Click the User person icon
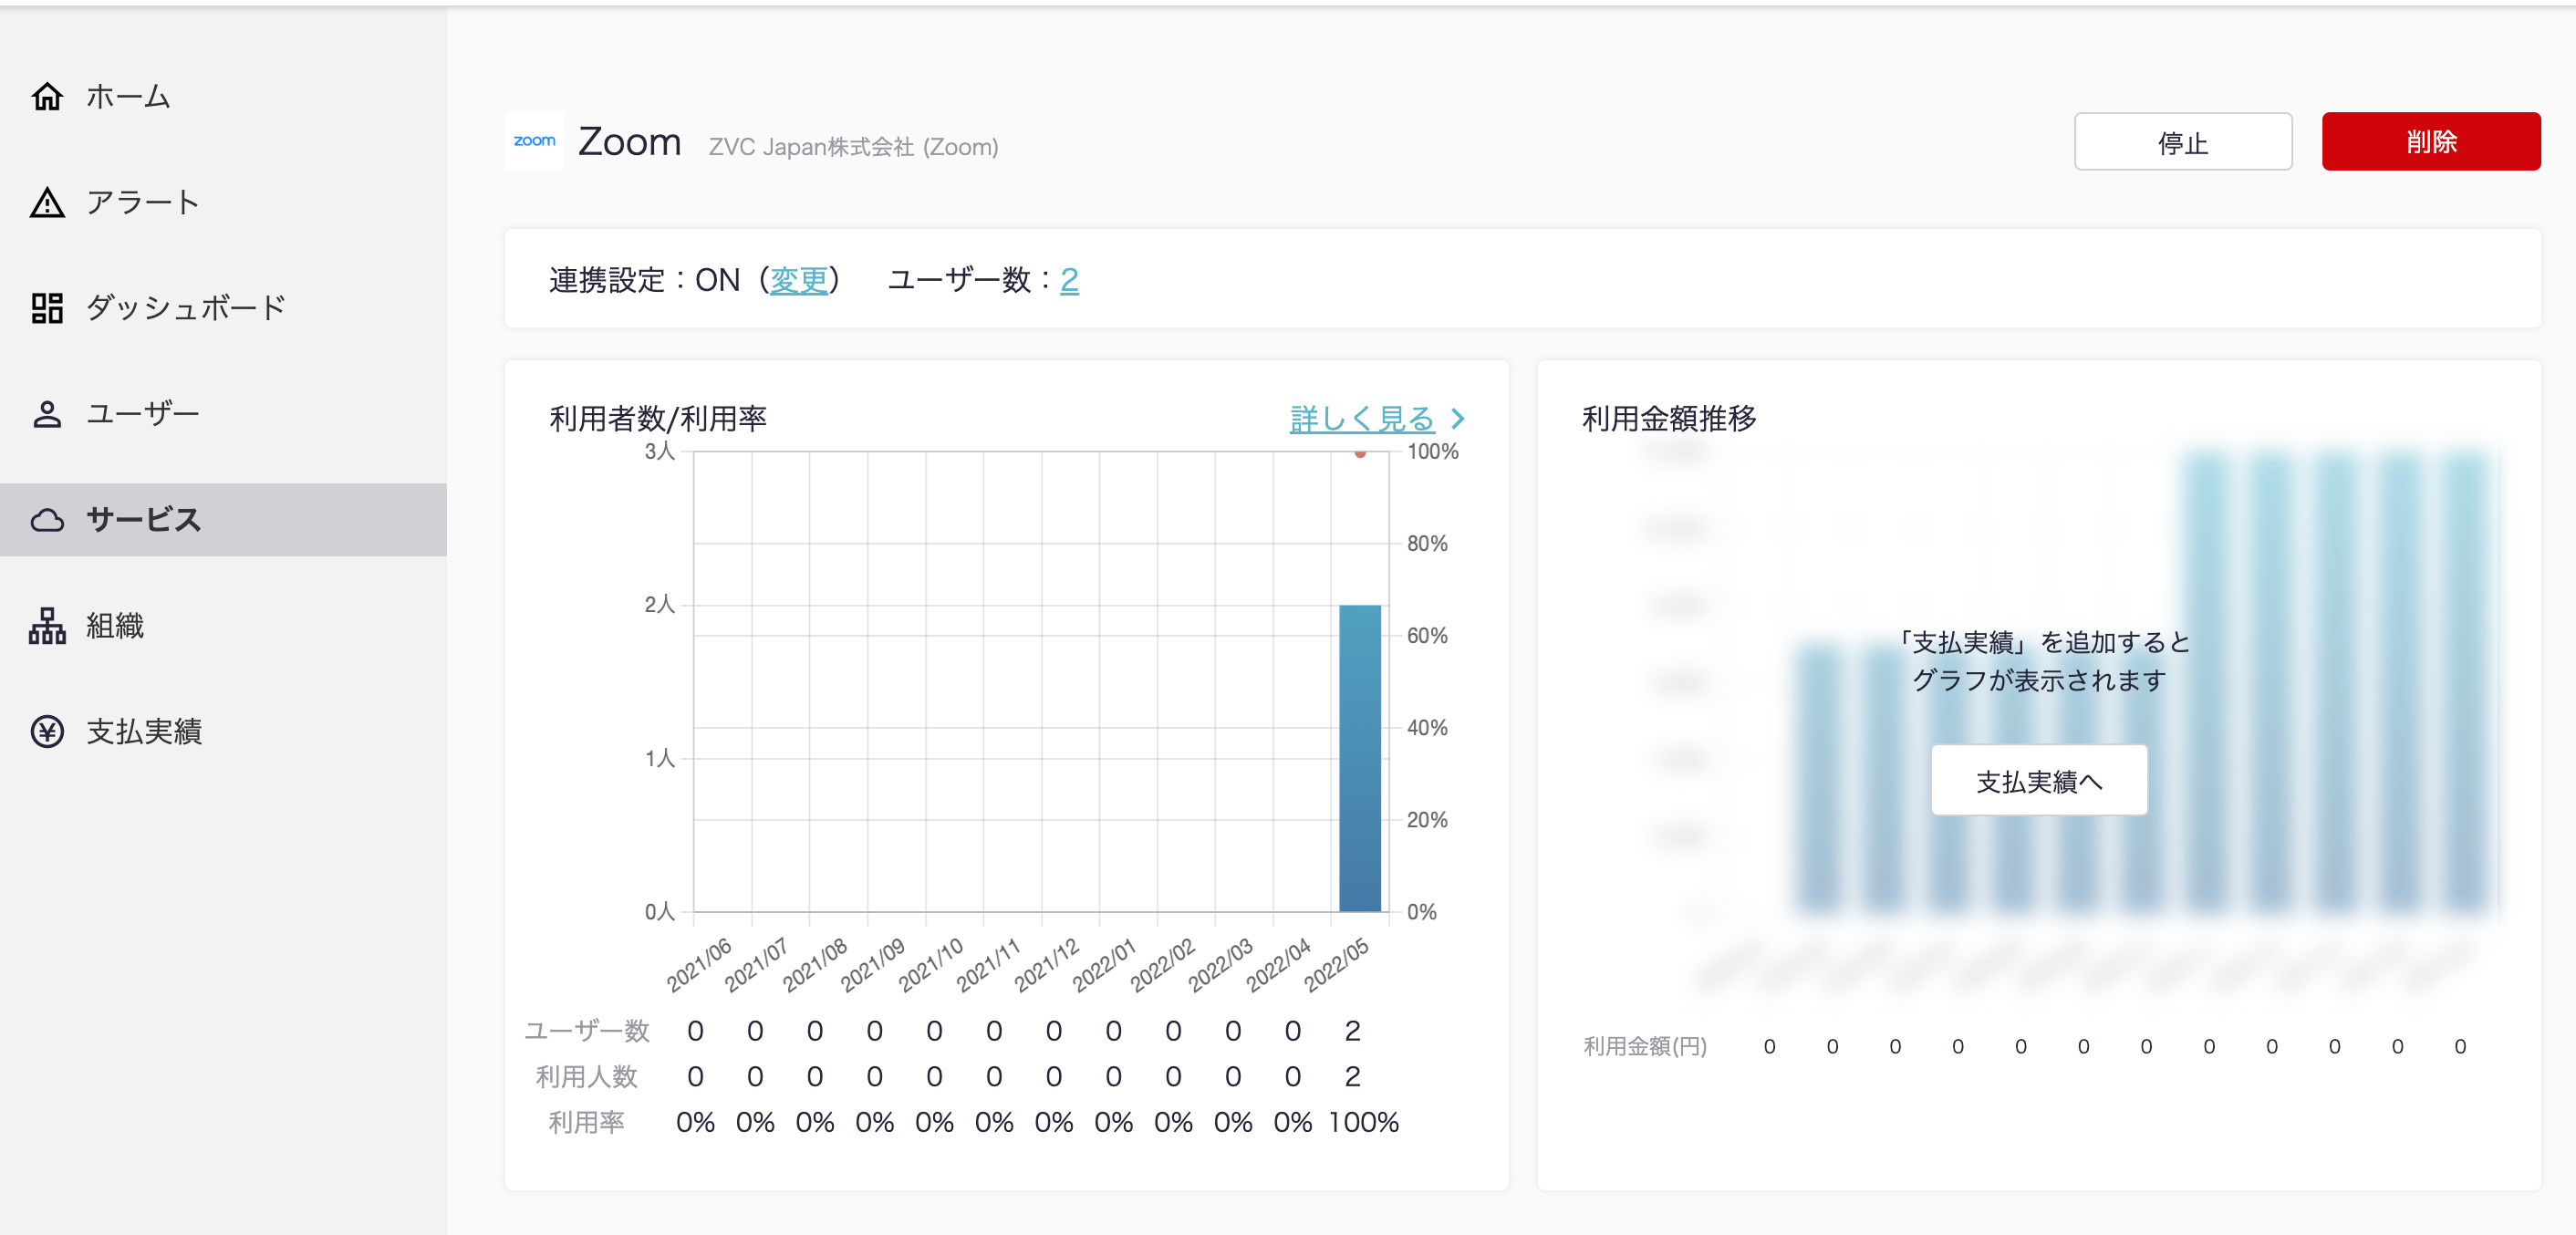2576x1235 pixels. pyautogui.click(x=47, y=414)
